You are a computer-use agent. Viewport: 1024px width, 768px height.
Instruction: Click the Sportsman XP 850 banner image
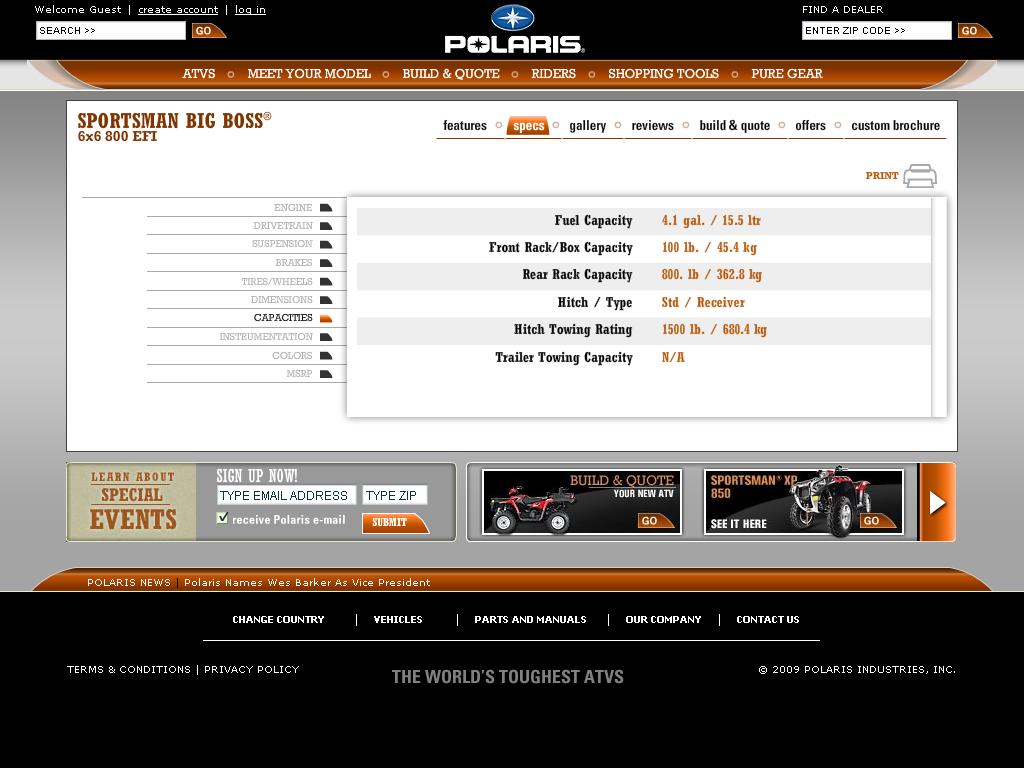pos(804,502)
